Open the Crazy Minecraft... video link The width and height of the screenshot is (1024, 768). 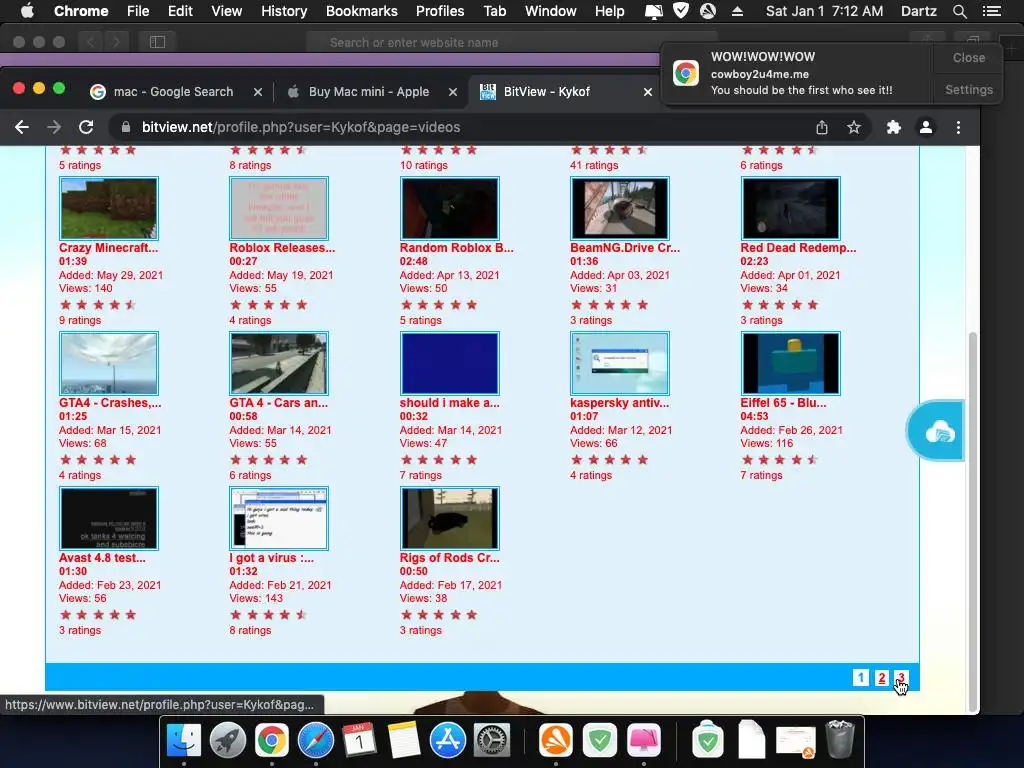(x=108, y=248)
